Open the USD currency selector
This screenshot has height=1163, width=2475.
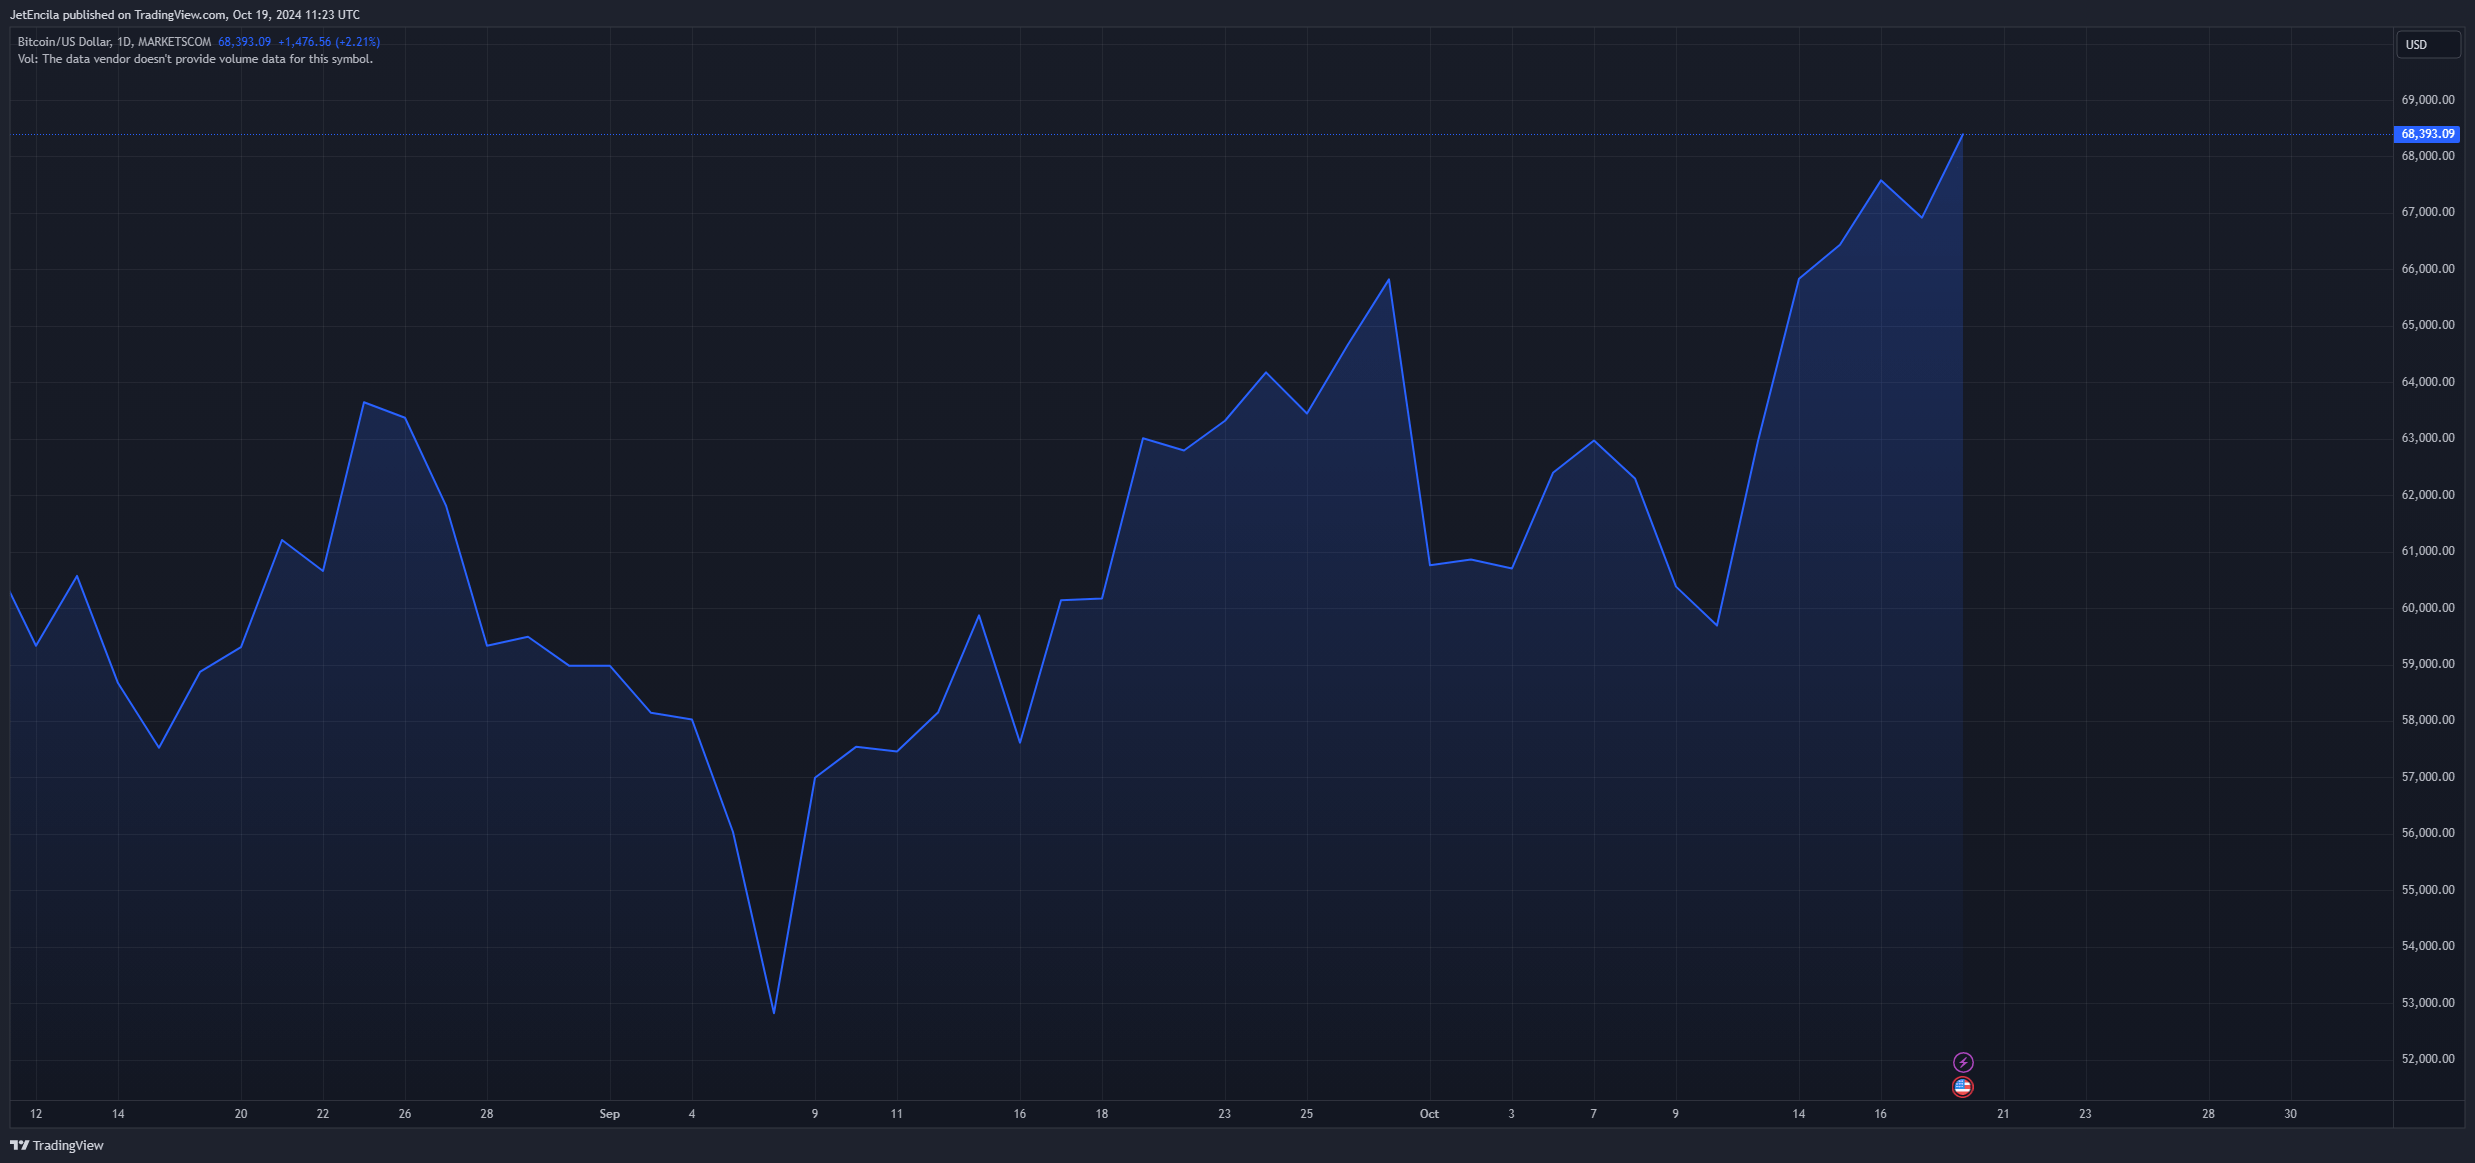2428,45
